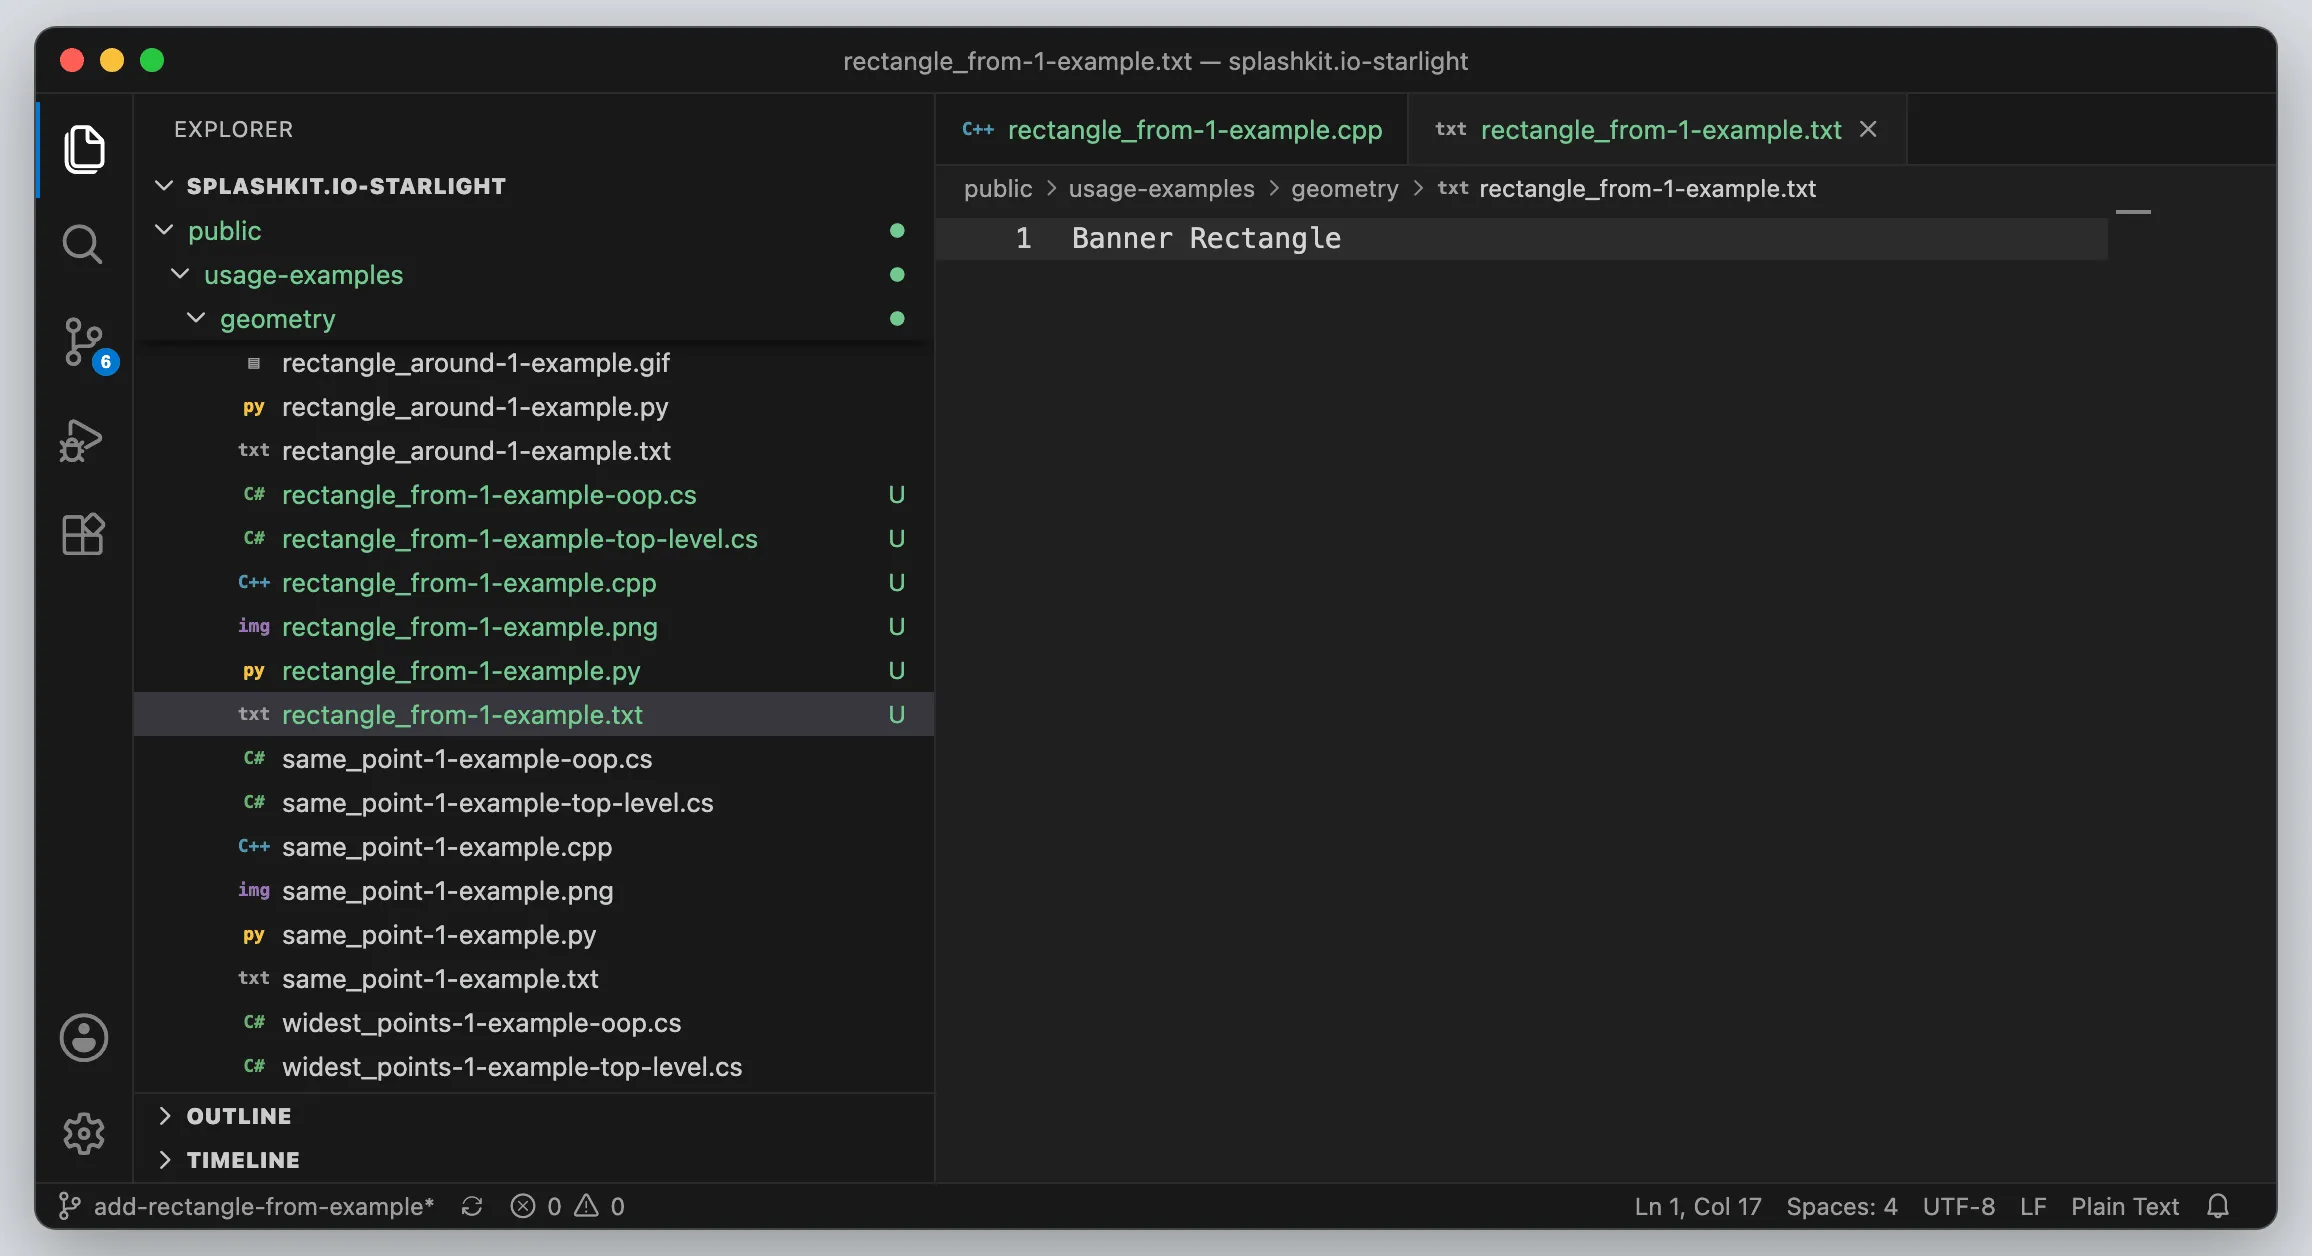
Task: Click the Banner Rectangle text on line 1
Action: 1206,238
